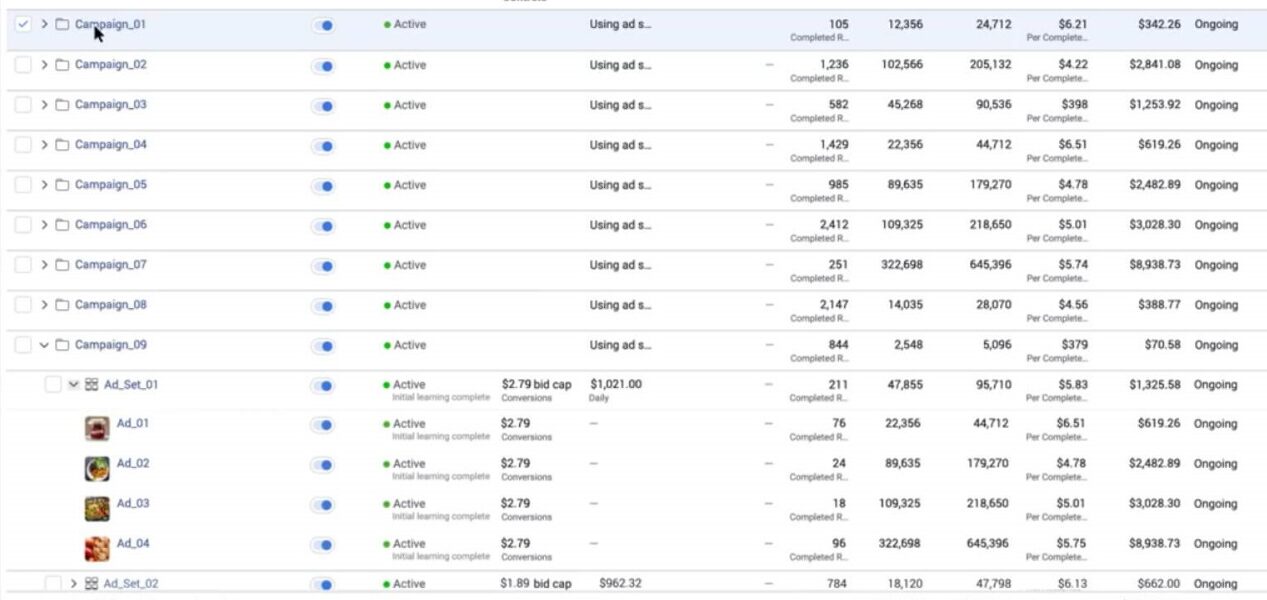Click the folder icon beside Campaign_02
1267x600 pixels.
[x=62, y=65]
